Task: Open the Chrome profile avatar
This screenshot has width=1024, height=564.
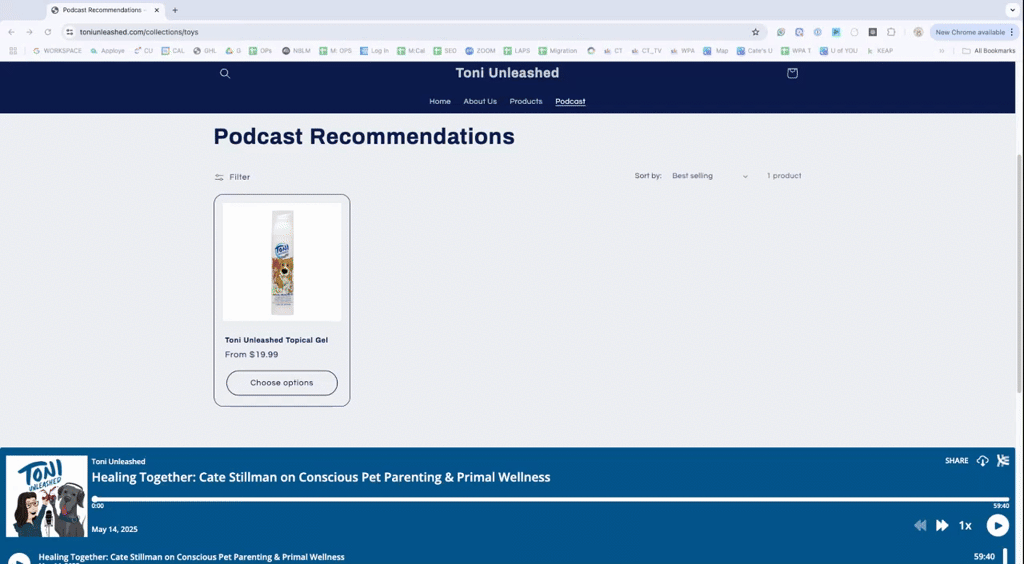Action: pyautogui.click(x=918, y=32)
